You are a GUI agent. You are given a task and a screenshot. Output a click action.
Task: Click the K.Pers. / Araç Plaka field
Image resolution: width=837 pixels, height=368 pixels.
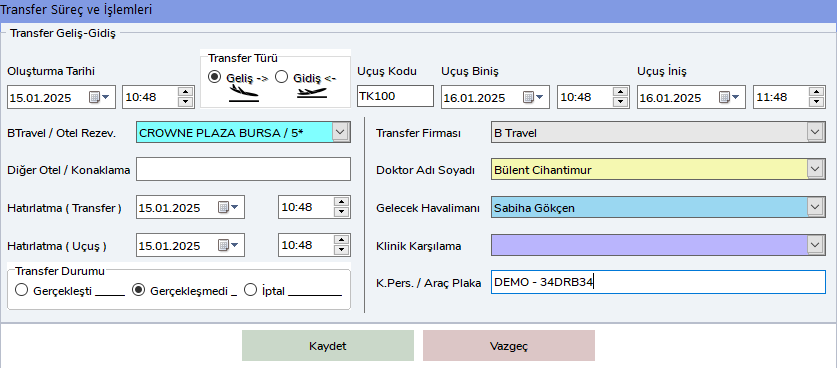(658, 282)
